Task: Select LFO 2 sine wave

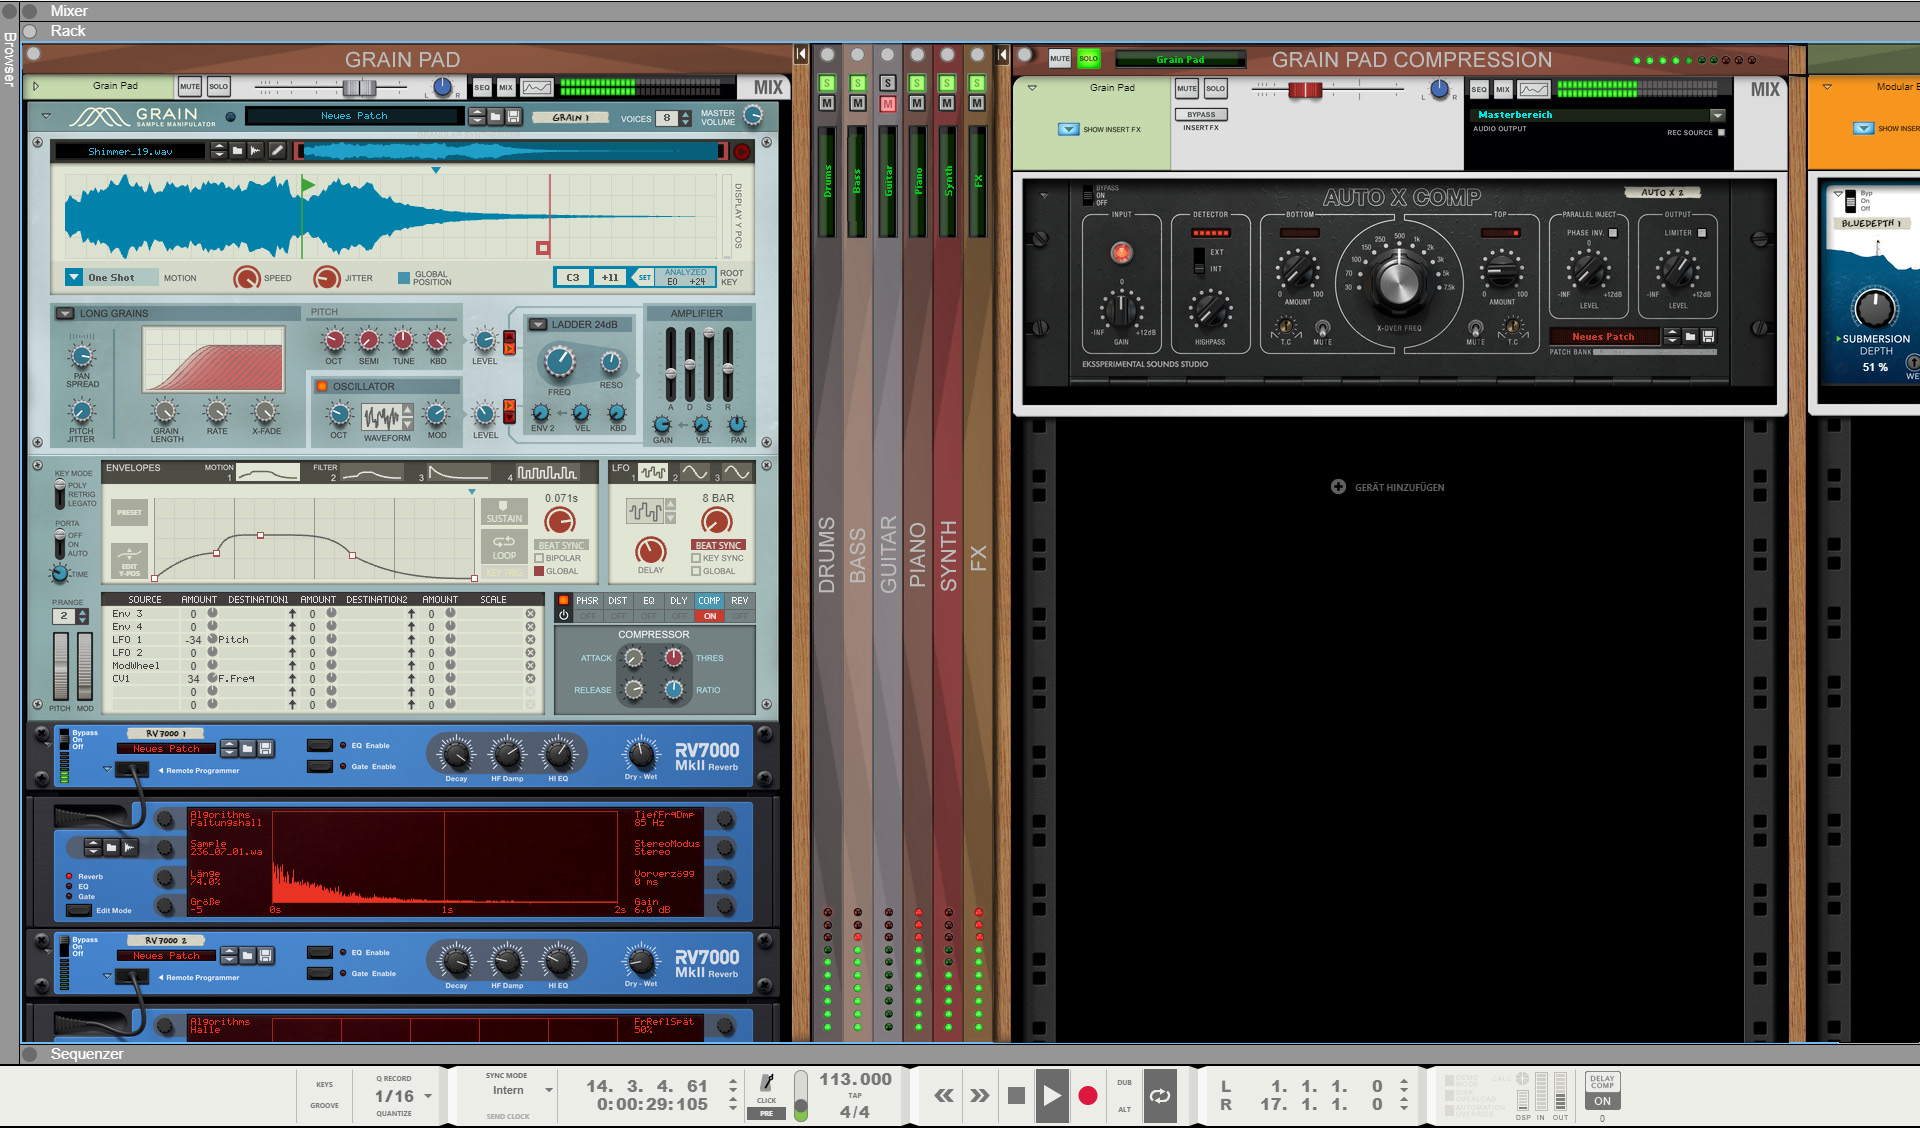Action: pos(695,472)
